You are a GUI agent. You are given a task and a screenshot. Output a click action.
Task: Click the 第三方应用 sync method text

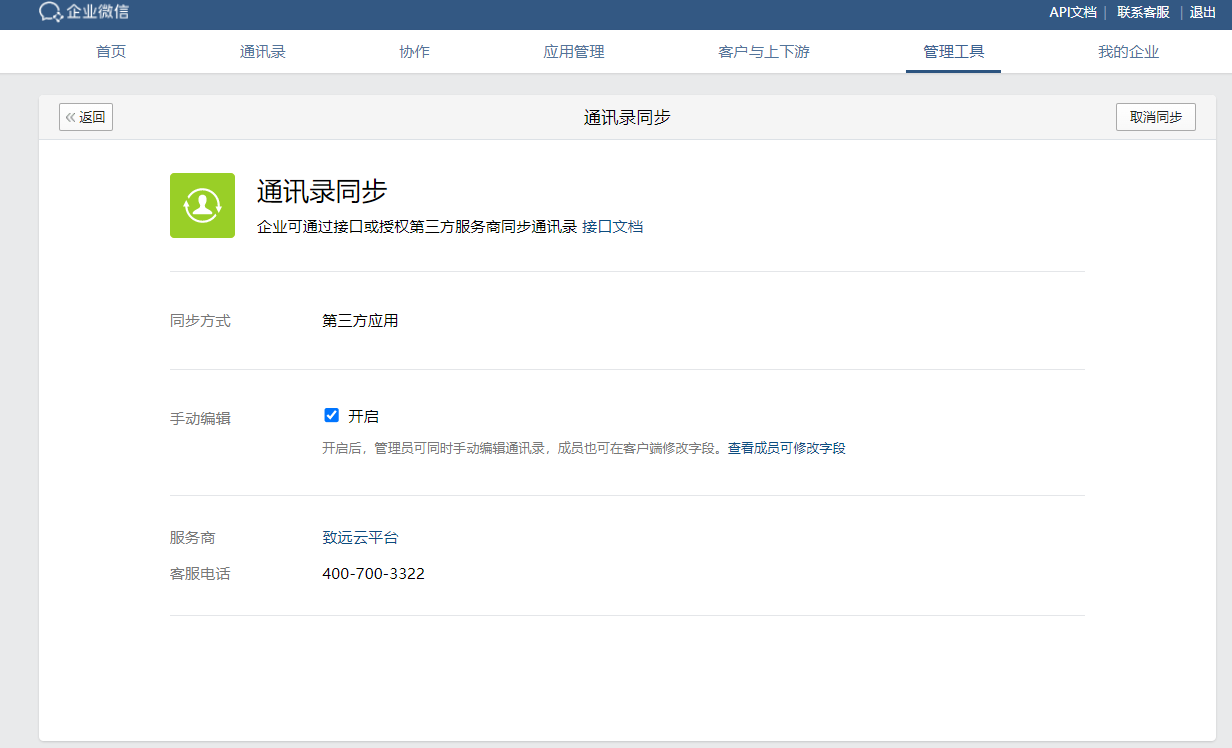(x=360, y=321)
